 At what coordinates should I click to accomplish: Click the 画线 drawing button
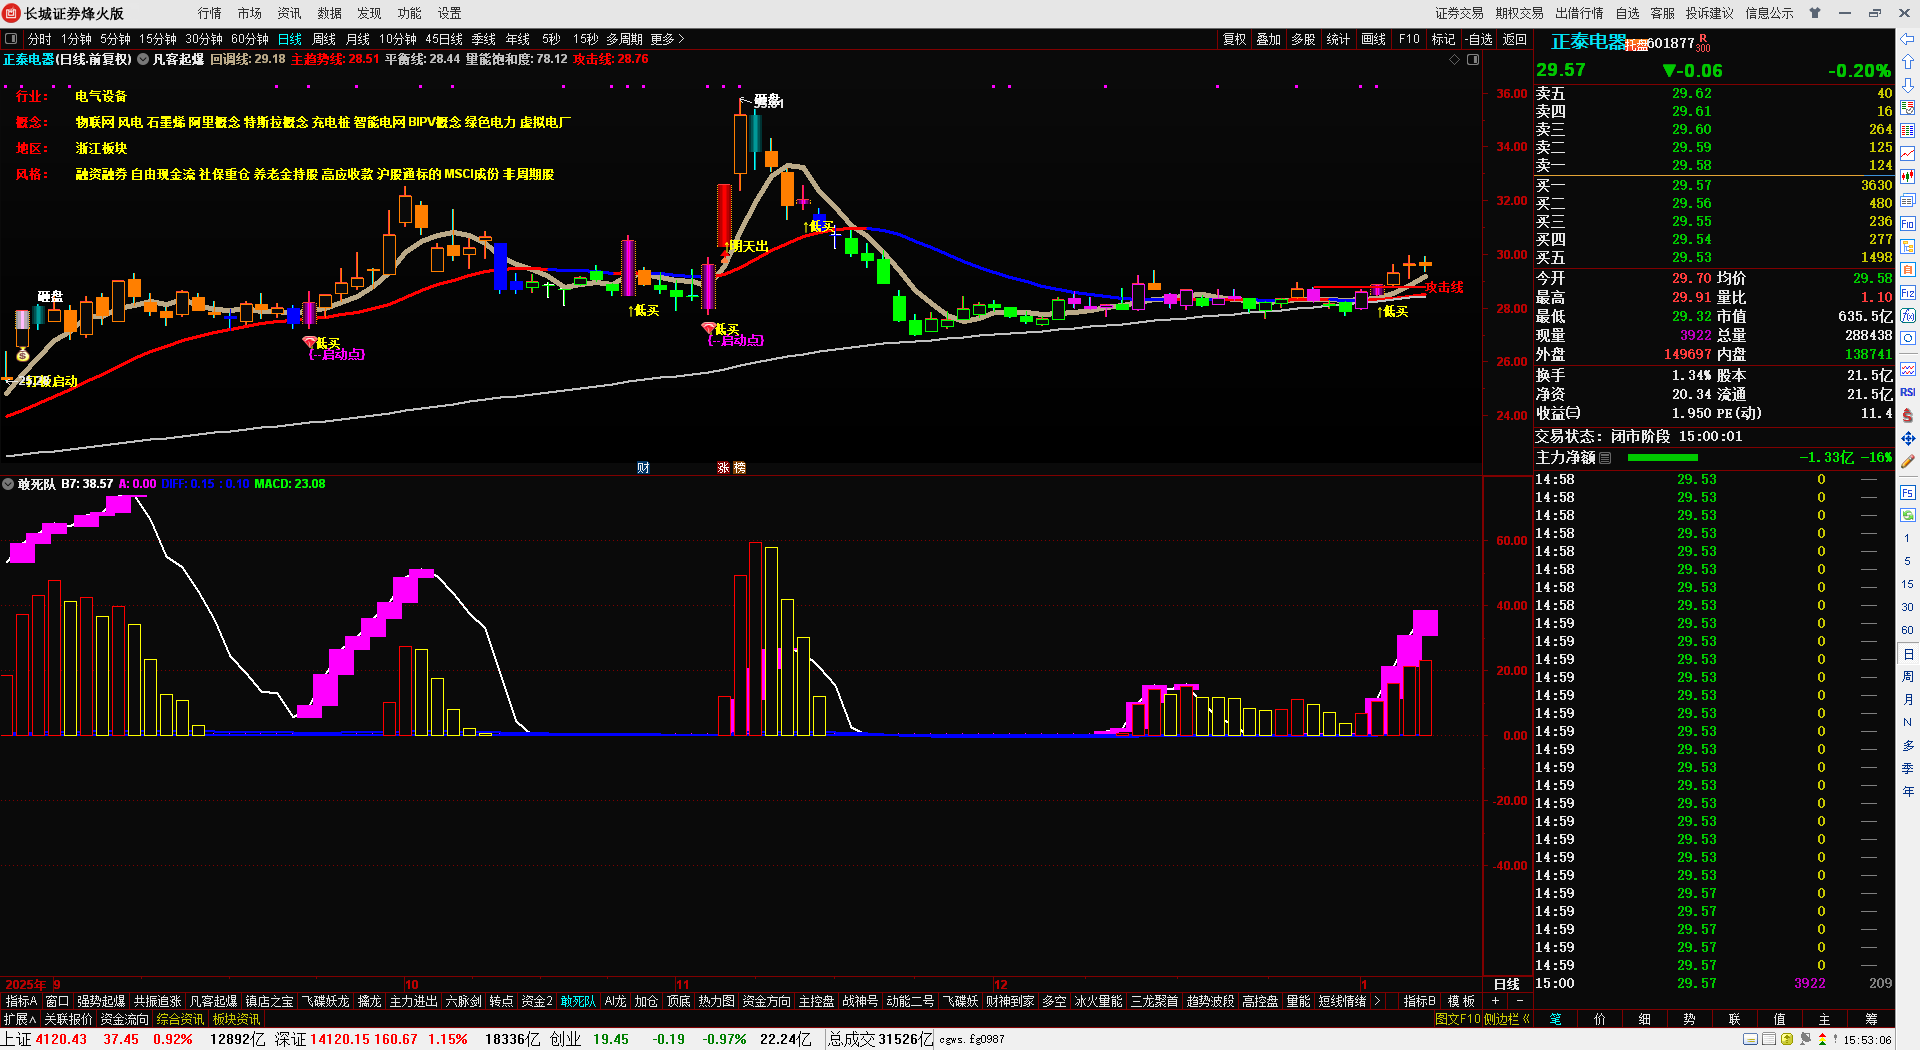point(1374,39)
